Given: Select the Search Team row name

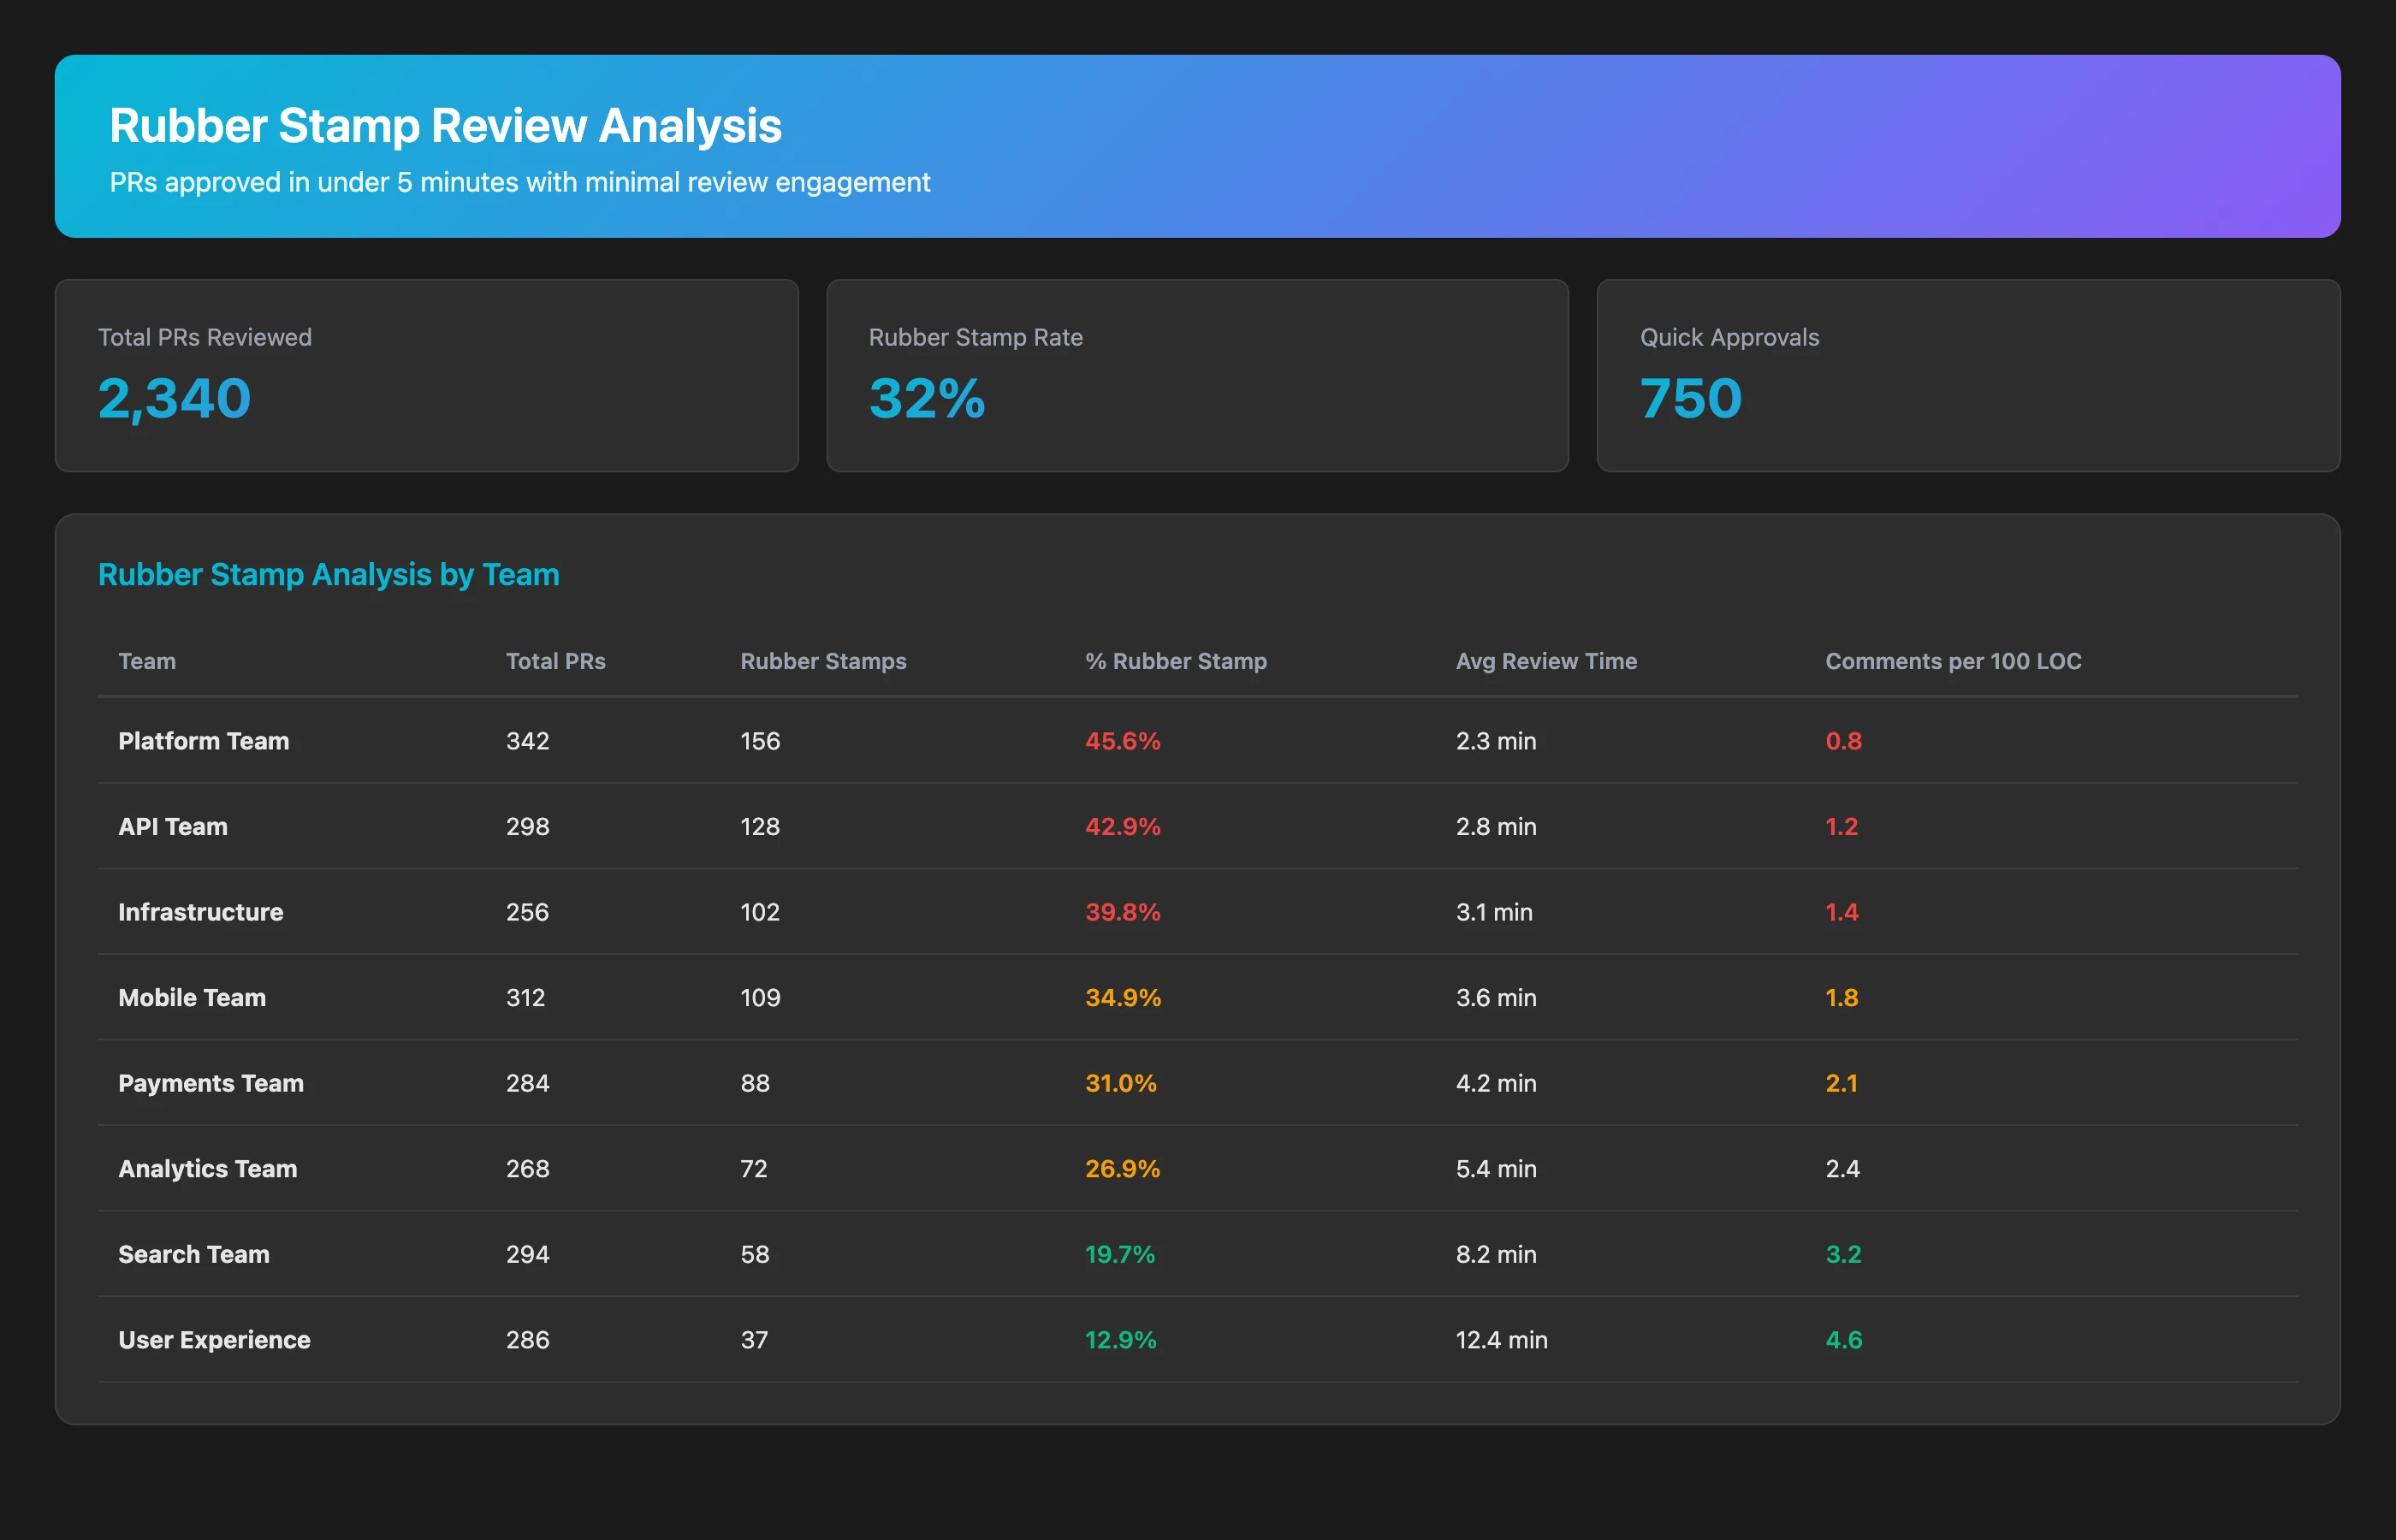Looking at the screenshot, I should pos(194,1254).
